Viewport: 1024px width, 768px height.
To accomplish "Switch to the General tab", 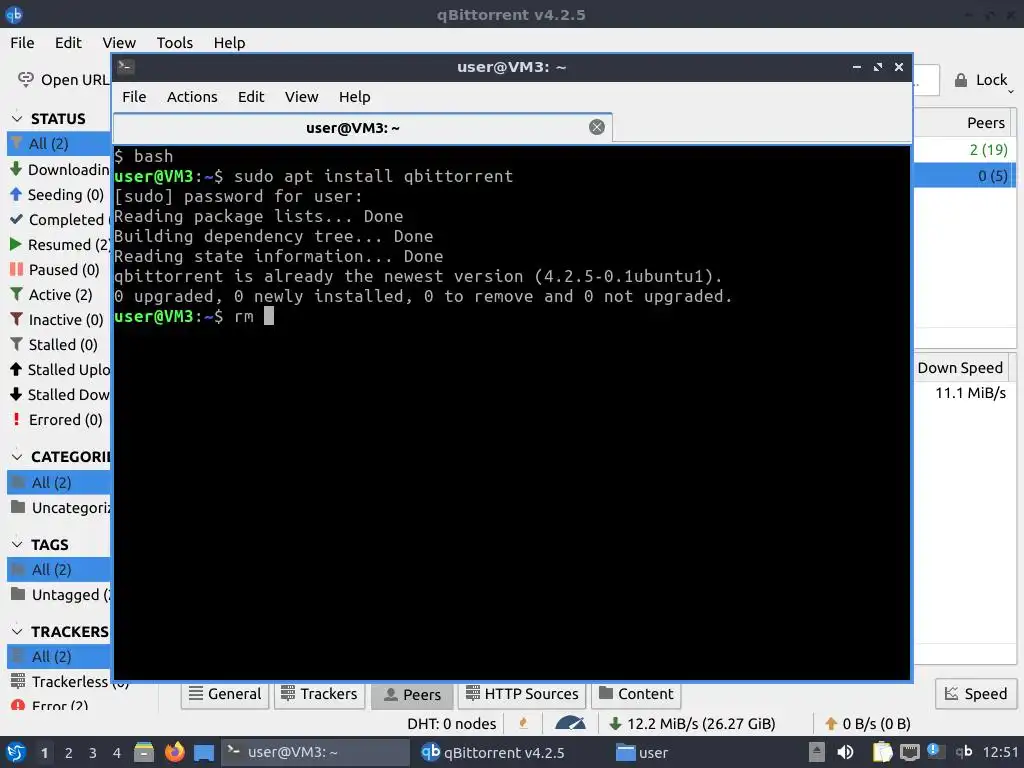I will tap(225, 694).
